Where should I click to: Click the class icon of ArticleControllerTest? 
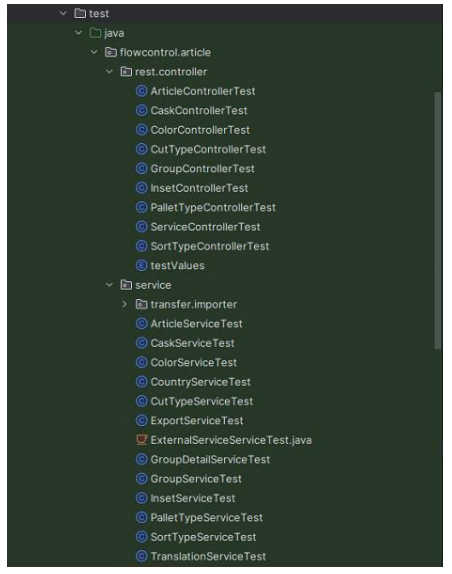point(142,91)
